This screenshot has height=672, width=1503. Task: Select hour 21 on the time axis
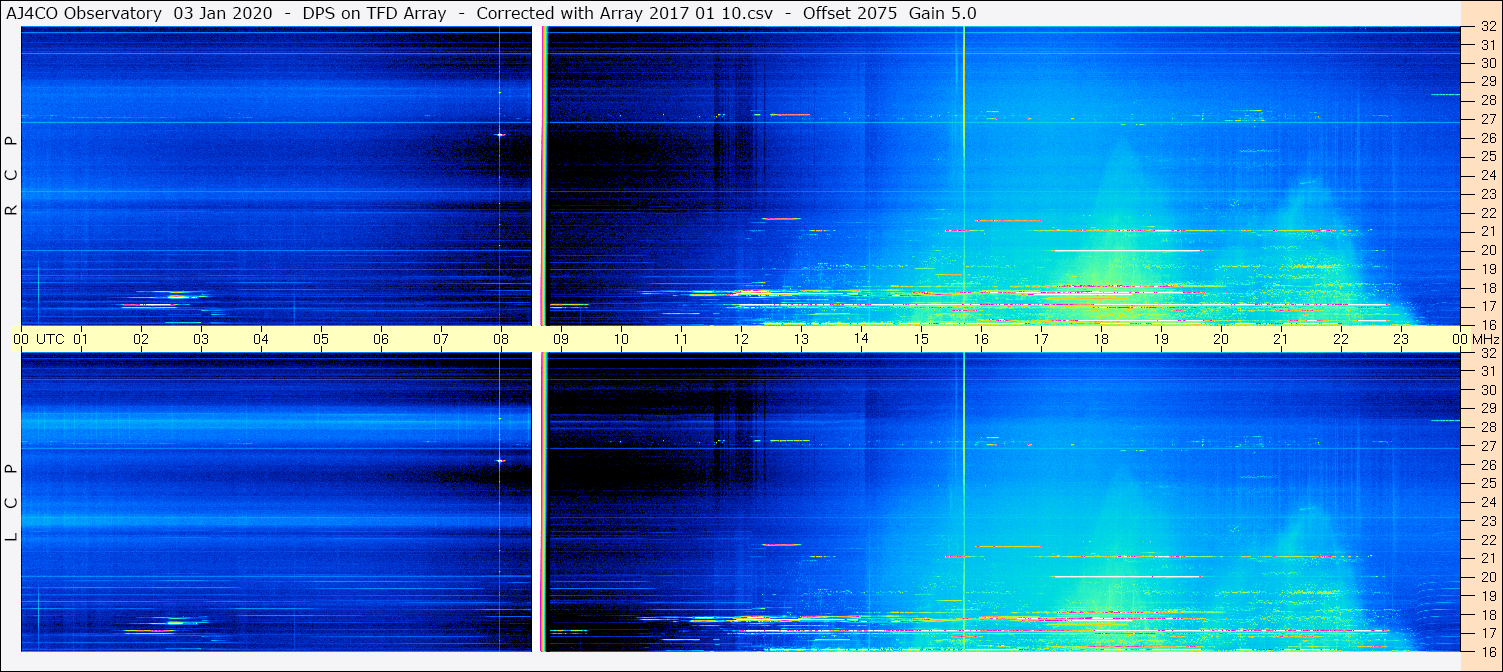[x=1281, y=339]
